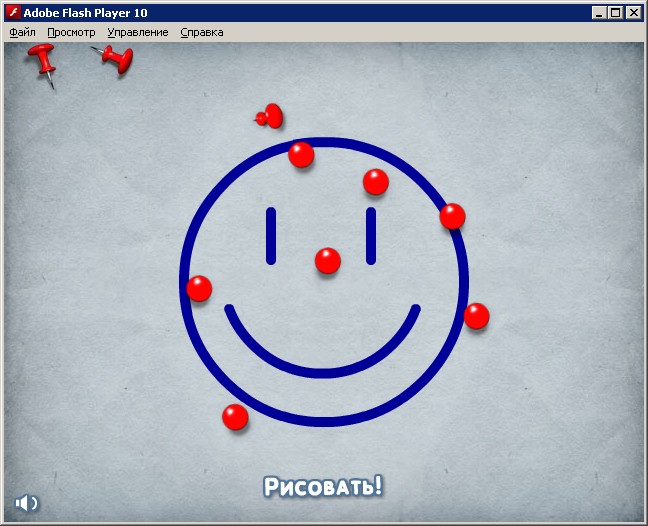
Task: Select the red ball outside the circle's right side
Action: coord(477,316)
